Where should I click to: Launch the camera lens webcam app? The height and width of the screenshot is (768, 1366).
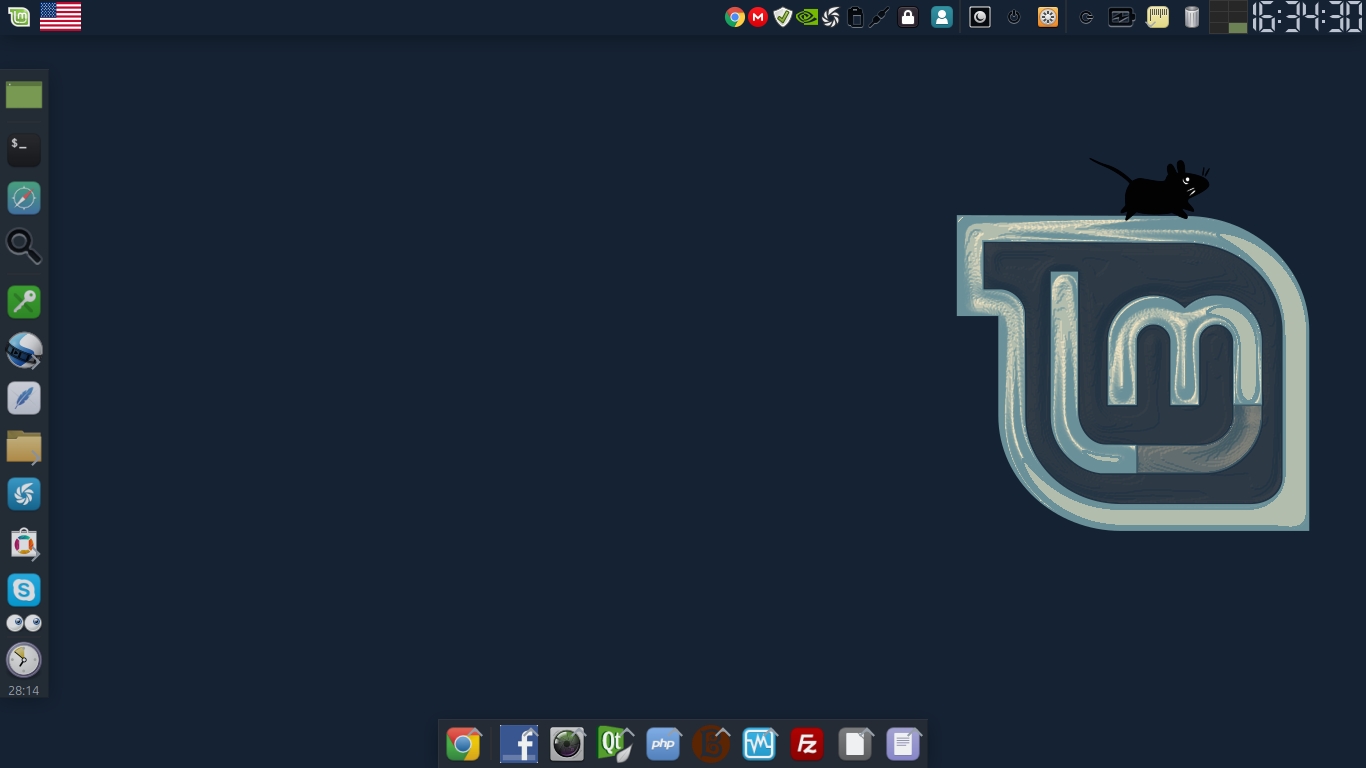click(x=567, y=744)
